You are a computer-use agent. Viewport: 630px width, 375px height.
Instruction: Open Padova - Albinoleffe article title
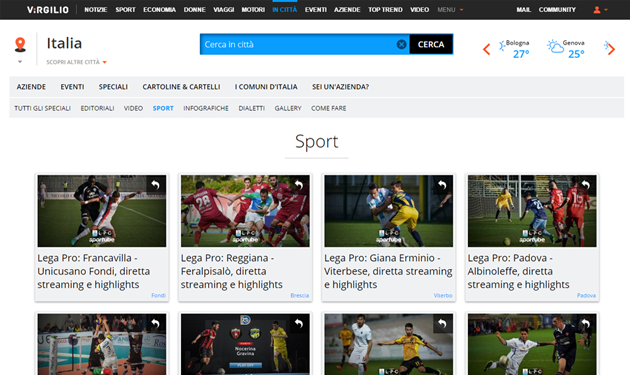coord(518,271)
